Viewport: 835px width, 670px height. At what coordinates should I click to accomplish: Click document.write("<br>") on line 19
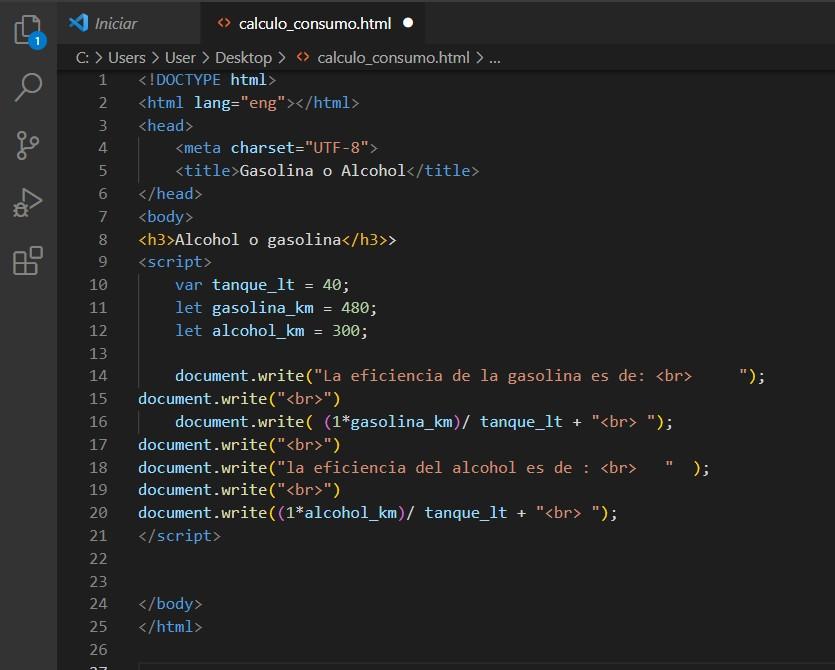(239, 490)
